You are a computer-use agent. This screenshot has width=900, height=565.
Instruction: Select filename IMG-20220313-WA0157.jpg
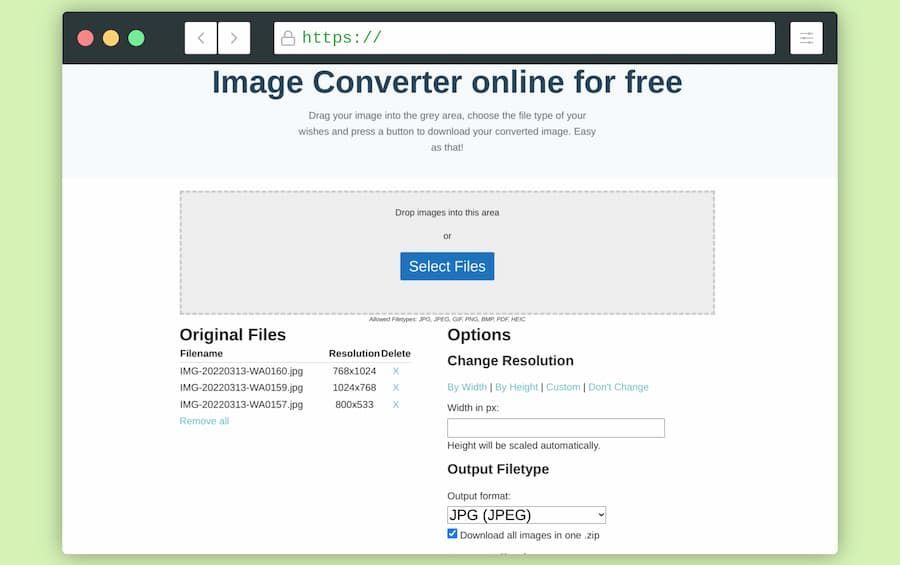[x=241, y=405]
